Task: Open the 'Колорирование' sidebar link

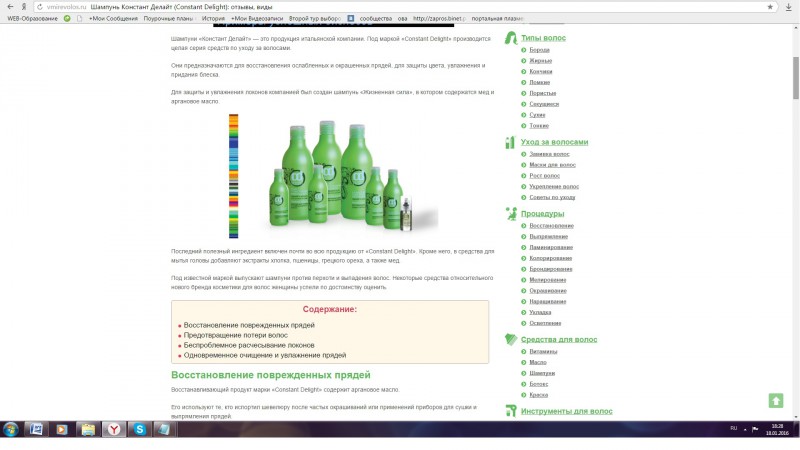Action: [x=550, y=258]
